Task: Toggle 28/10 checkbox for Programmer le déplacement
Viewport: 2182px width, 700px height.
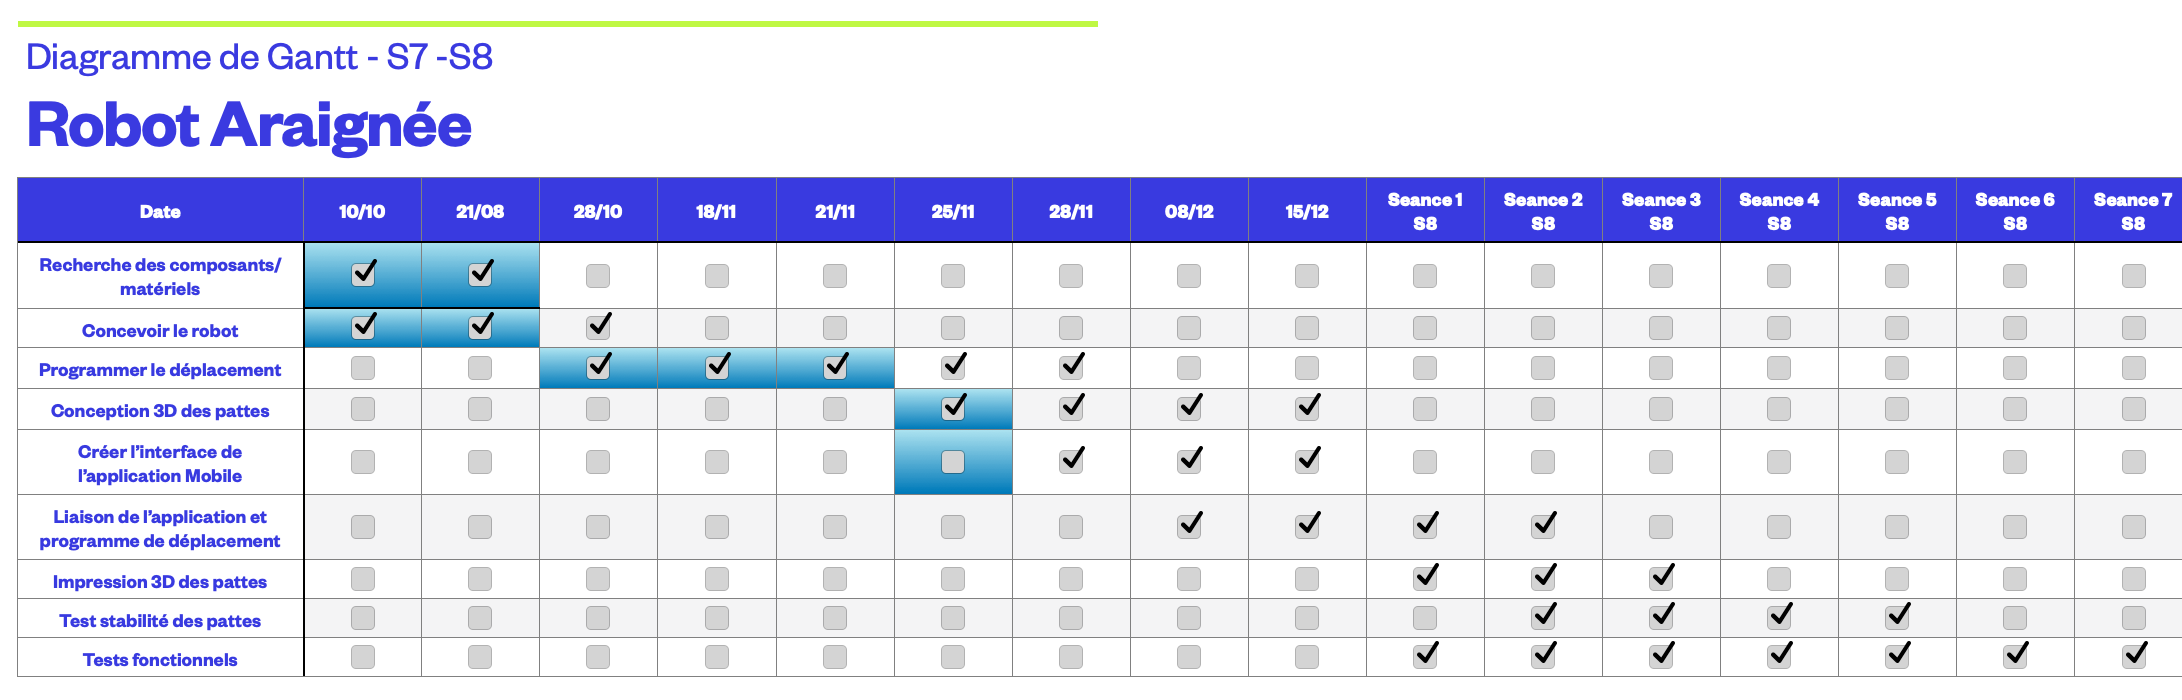Action: coord(599,367)
